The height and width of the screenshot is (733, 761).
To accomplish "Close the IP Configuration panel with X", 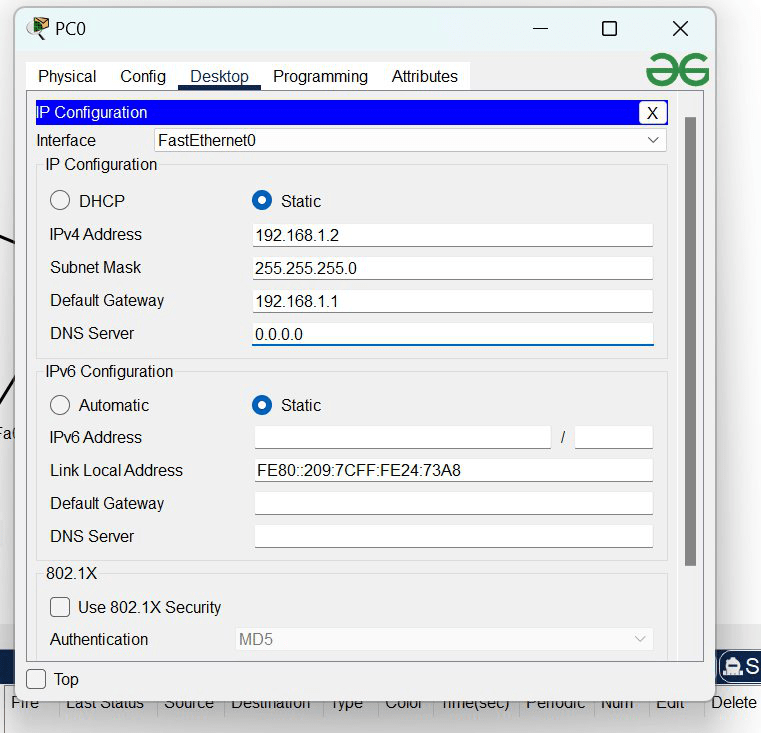I will (x=652, y=113).
